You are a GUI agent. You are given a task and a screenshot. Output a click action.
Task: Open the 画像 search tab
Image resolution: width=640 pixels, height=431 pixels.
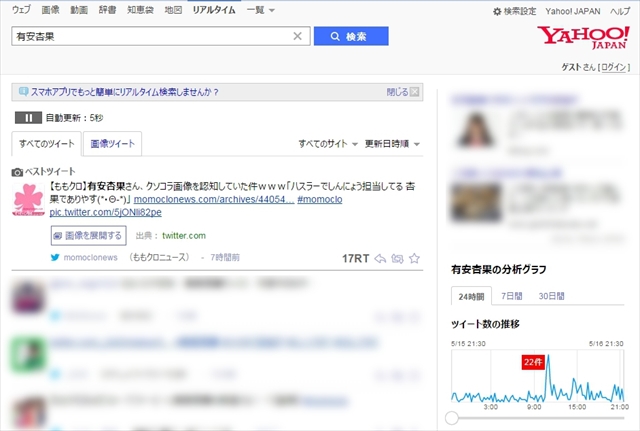51,10
